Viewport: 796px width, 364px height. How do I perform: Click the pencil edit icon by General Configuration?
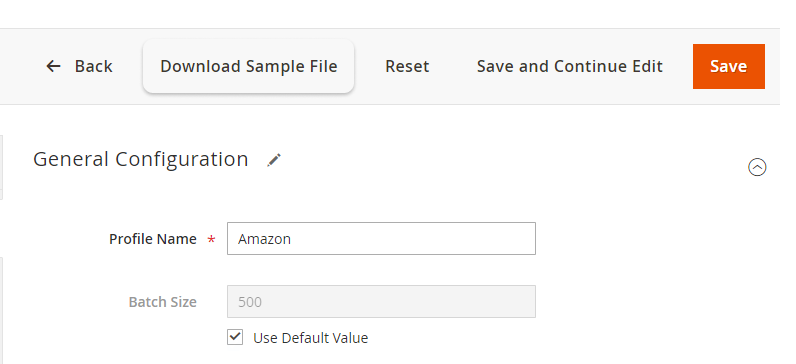point(274,160)
